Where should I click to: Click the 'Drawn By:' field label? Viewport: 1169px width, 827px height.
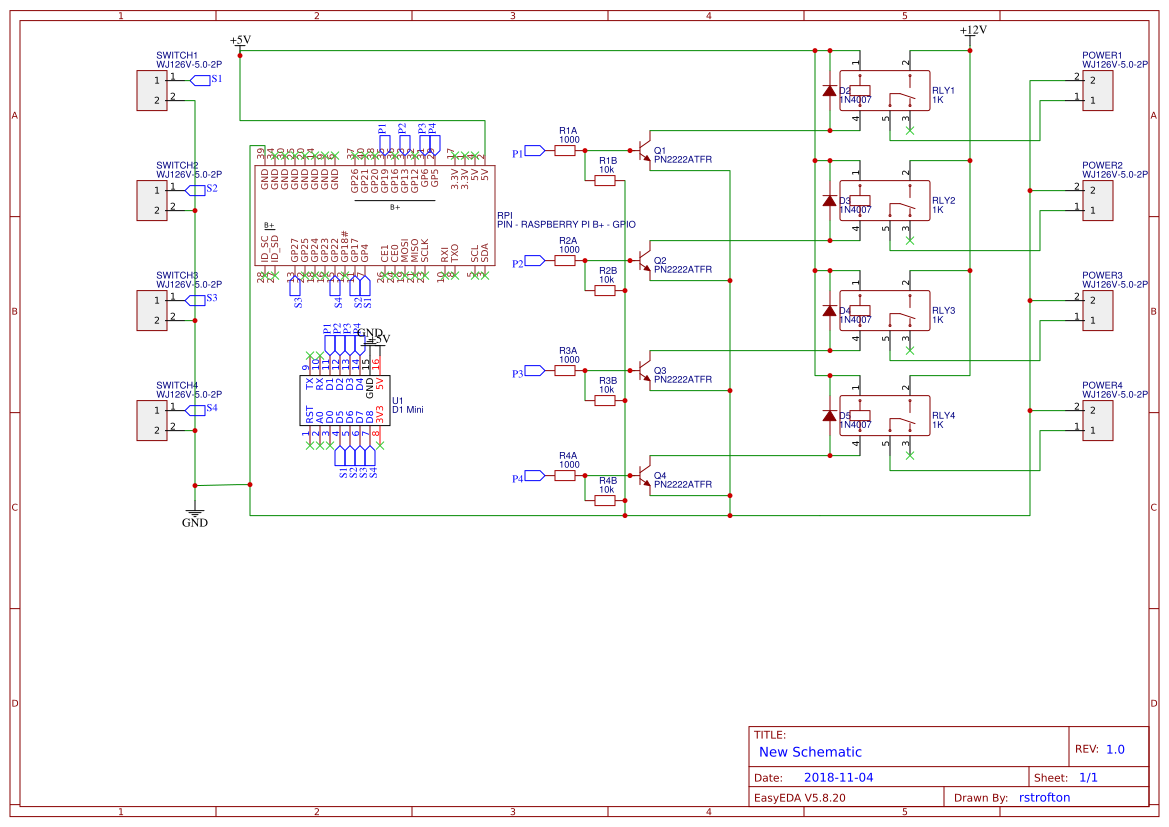(980, 798)
